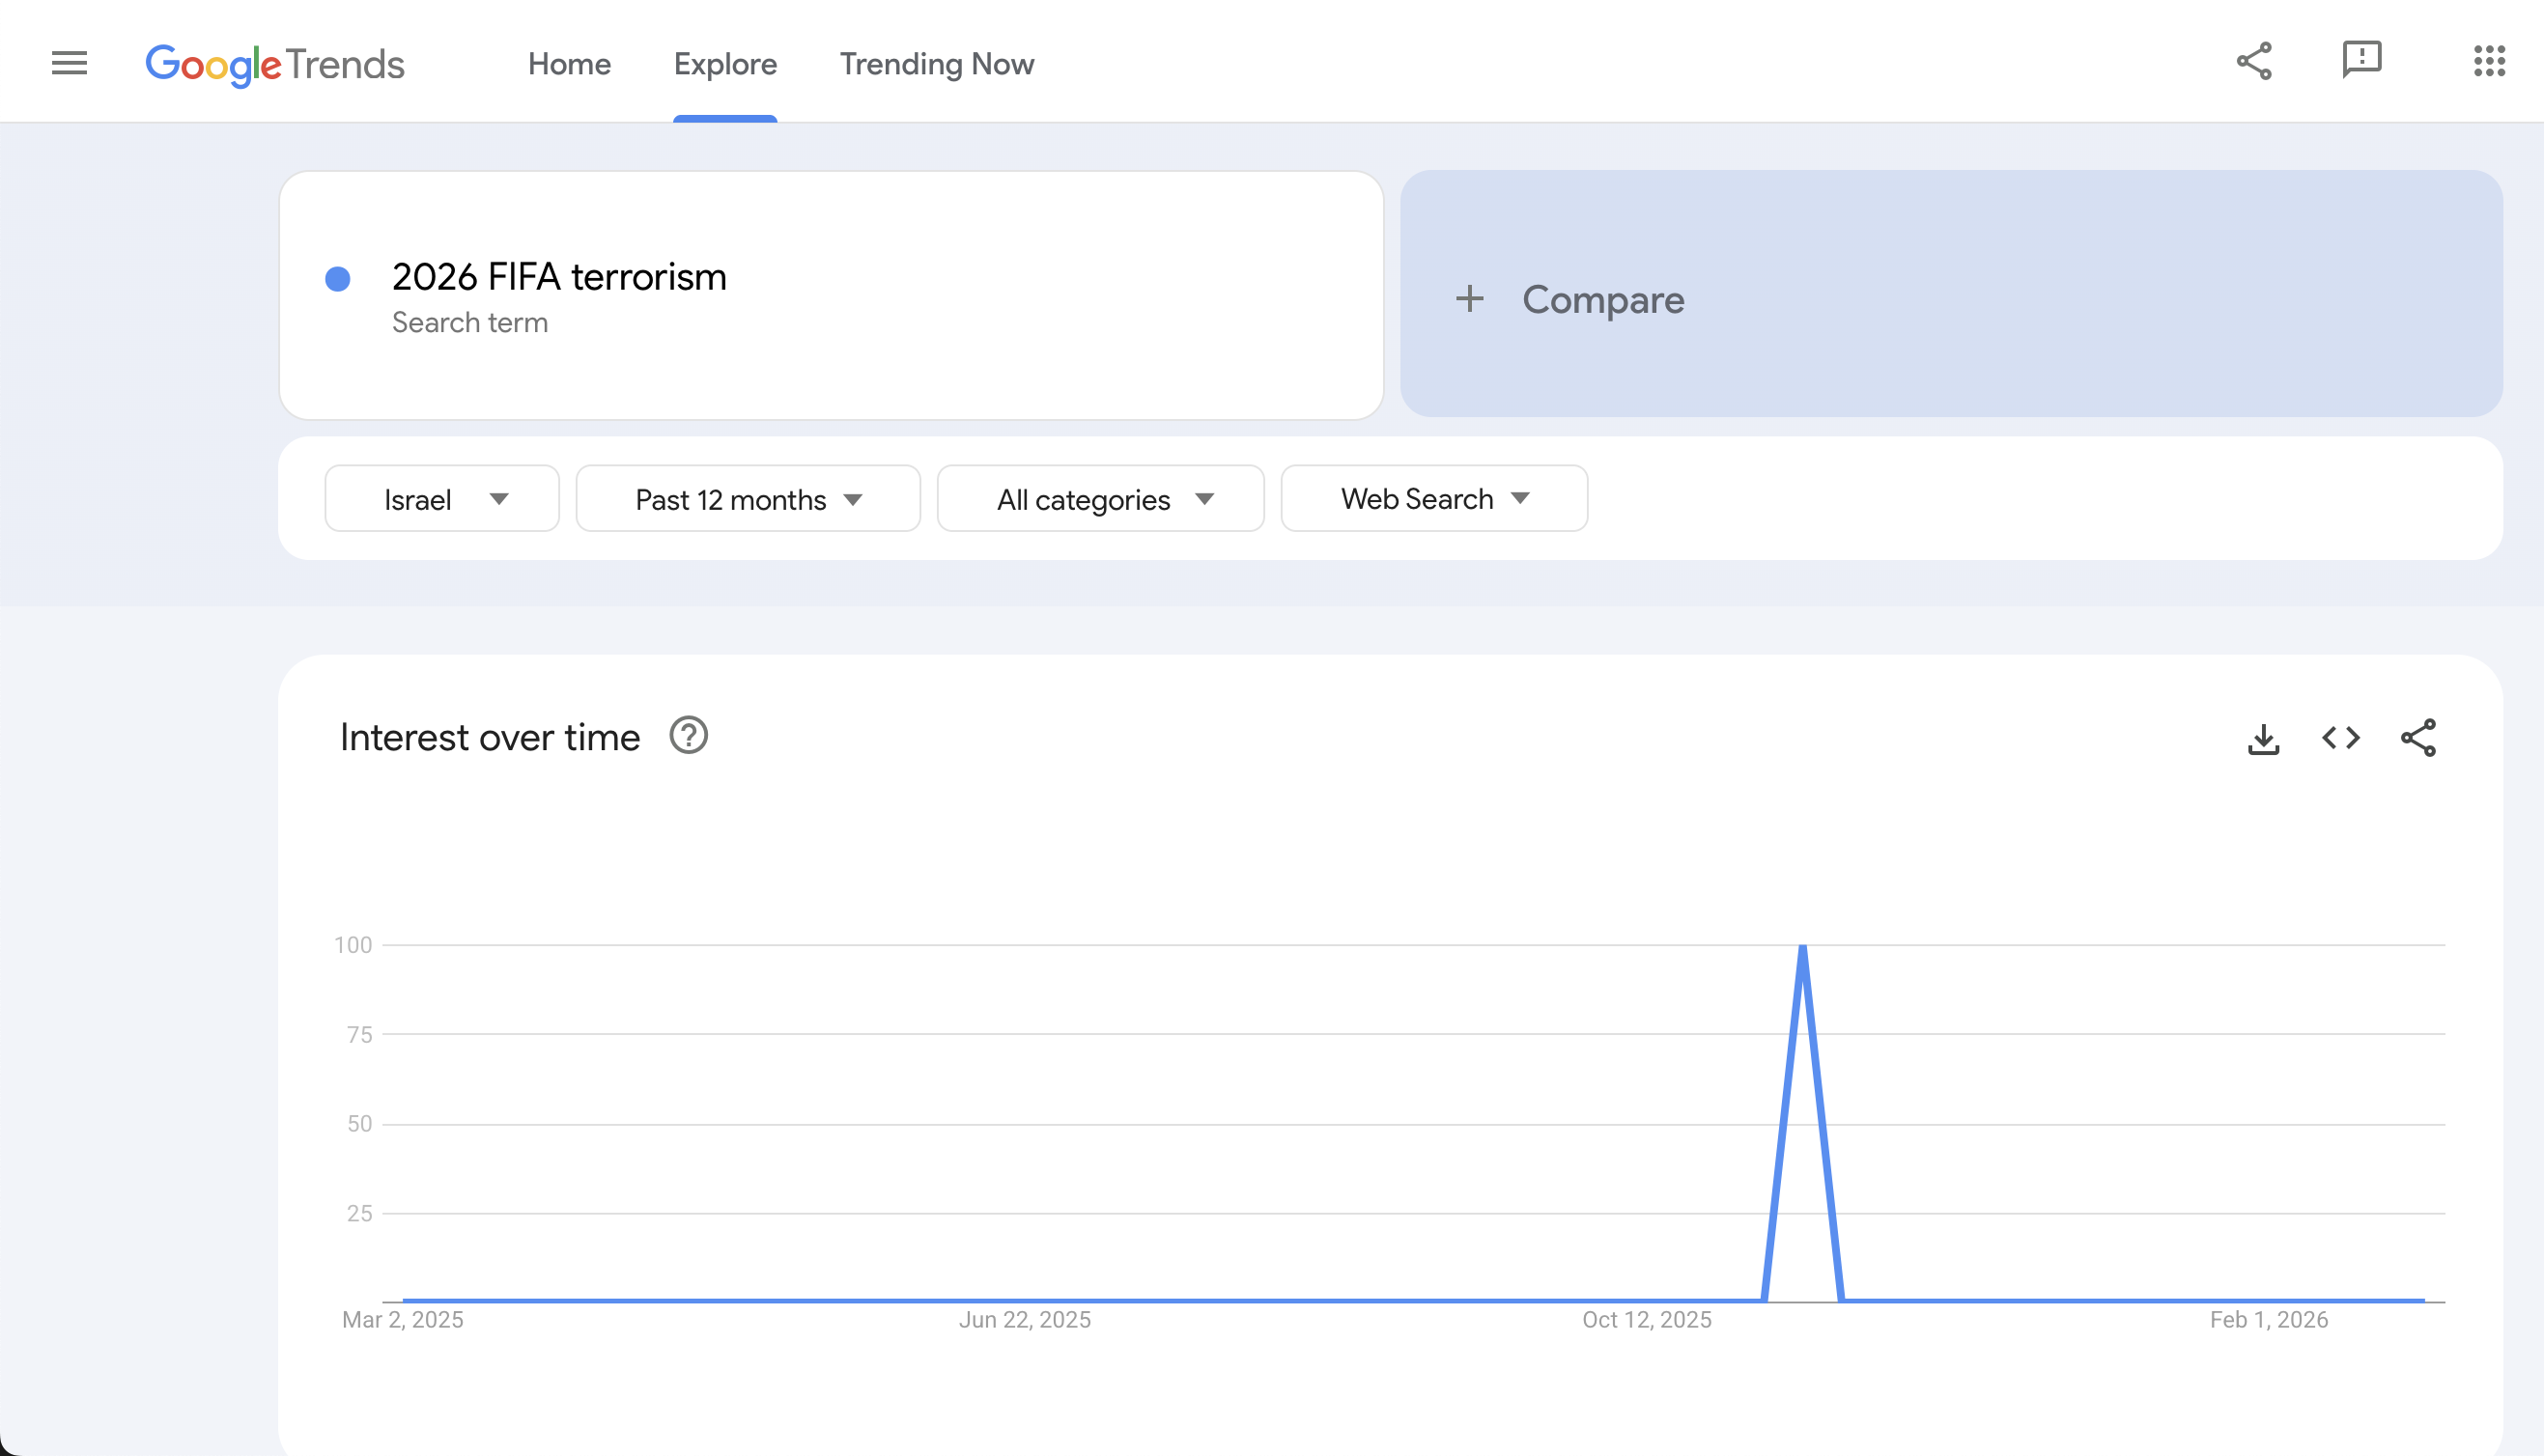2544x1456 pixels.
Task: Click the Compare button
Action: click(x=1602, y=300)
